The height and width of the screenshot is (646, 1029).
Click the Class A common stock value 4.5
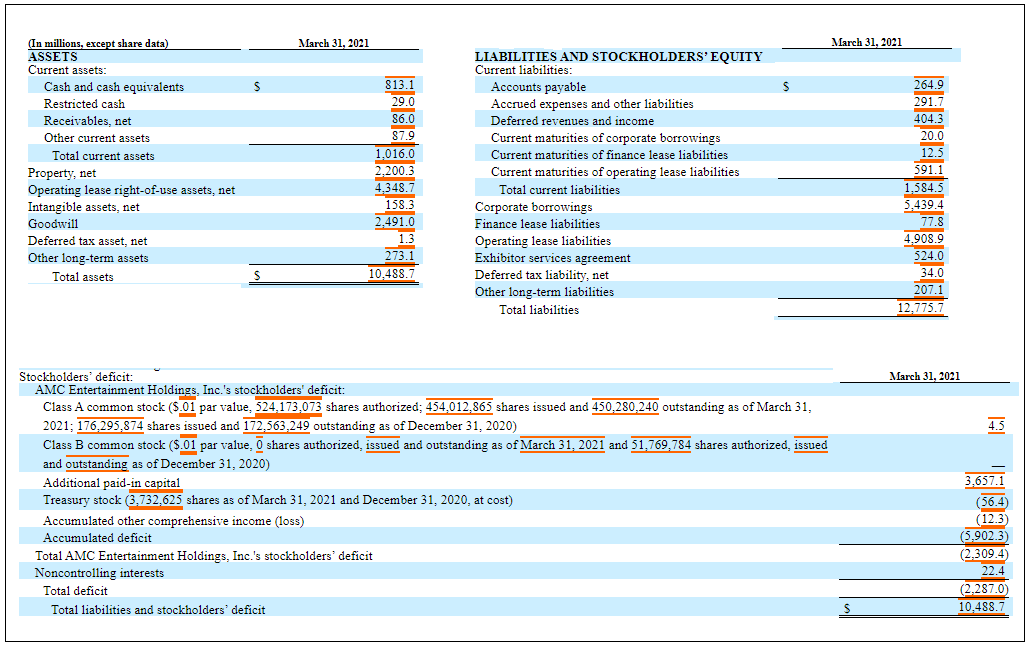click(x=996, y=426)
